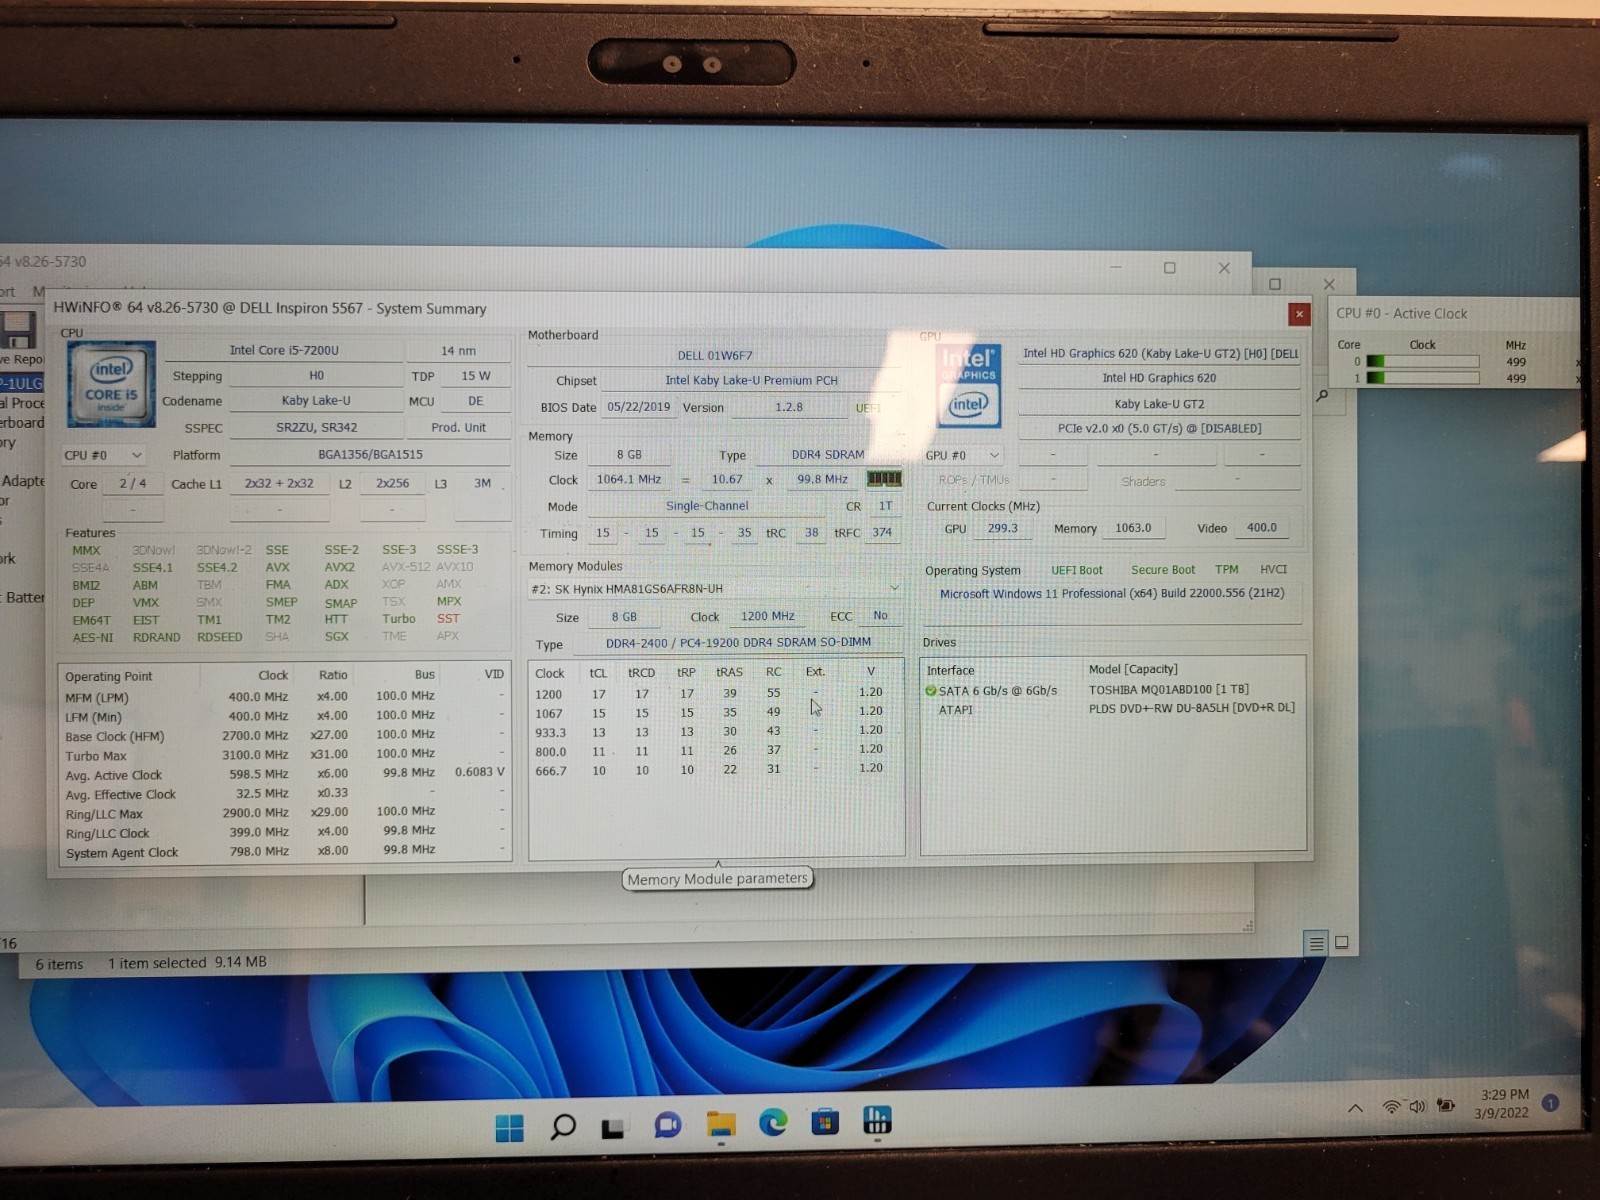Screen dimensions: 1600x1200
Task: Click the PCIe v2.0 x0 DISABLED field
Action: [x=1159, y=428]
